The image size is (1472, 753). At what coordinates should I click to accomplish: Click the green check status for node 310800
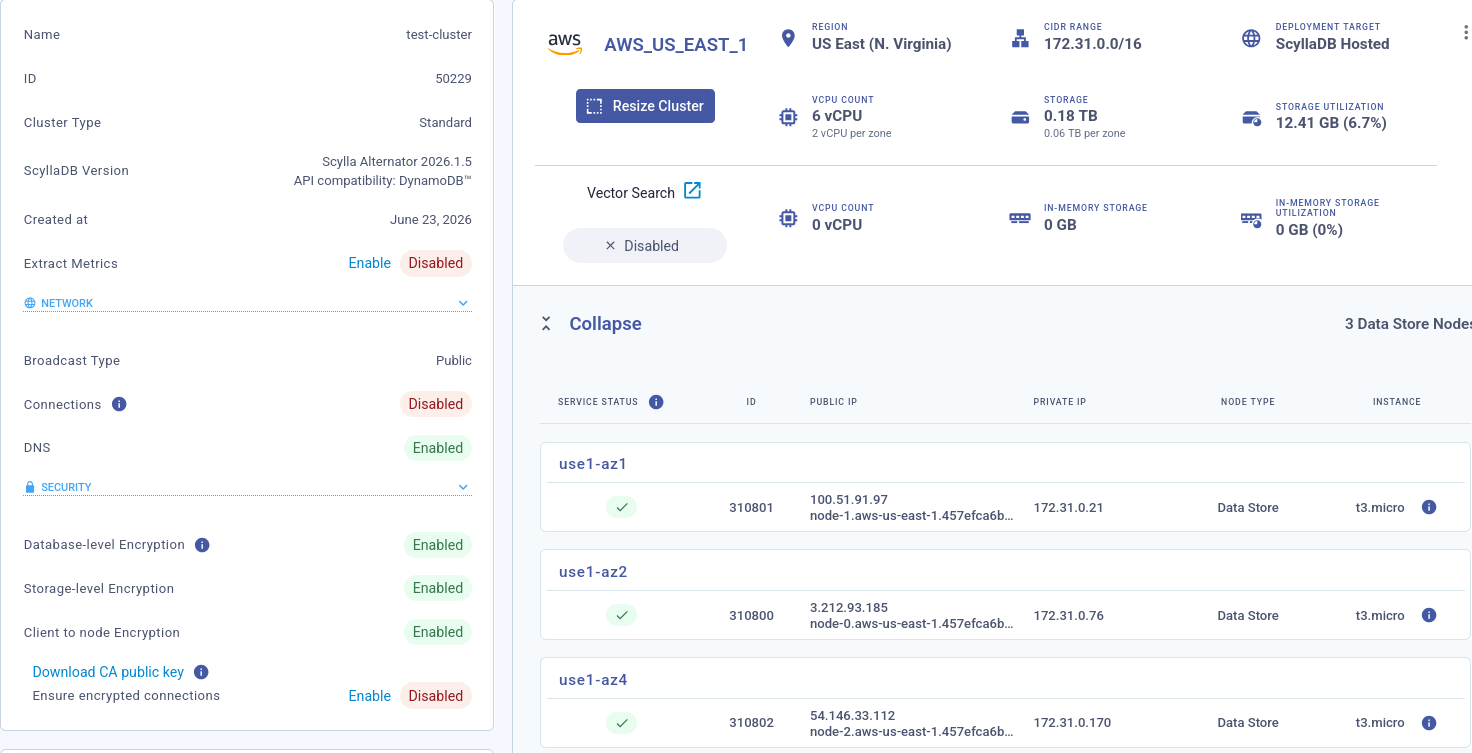point(622,615)
